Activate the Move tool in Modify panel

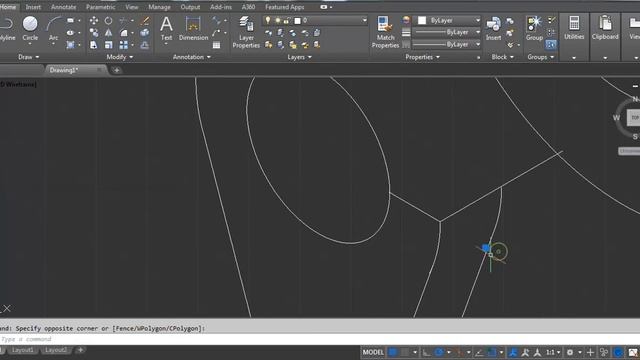(x=93, y=20)
